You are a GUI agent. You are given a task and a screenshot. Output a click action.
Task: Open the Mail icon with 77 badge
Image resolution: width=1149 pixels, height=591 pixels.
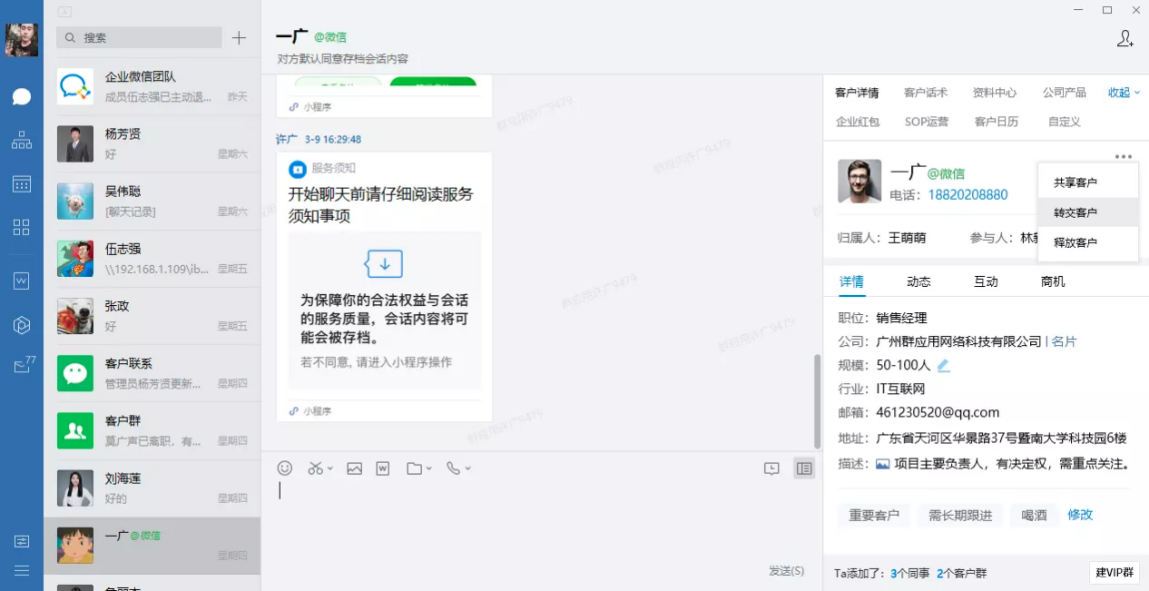click(x=23, y=365)
